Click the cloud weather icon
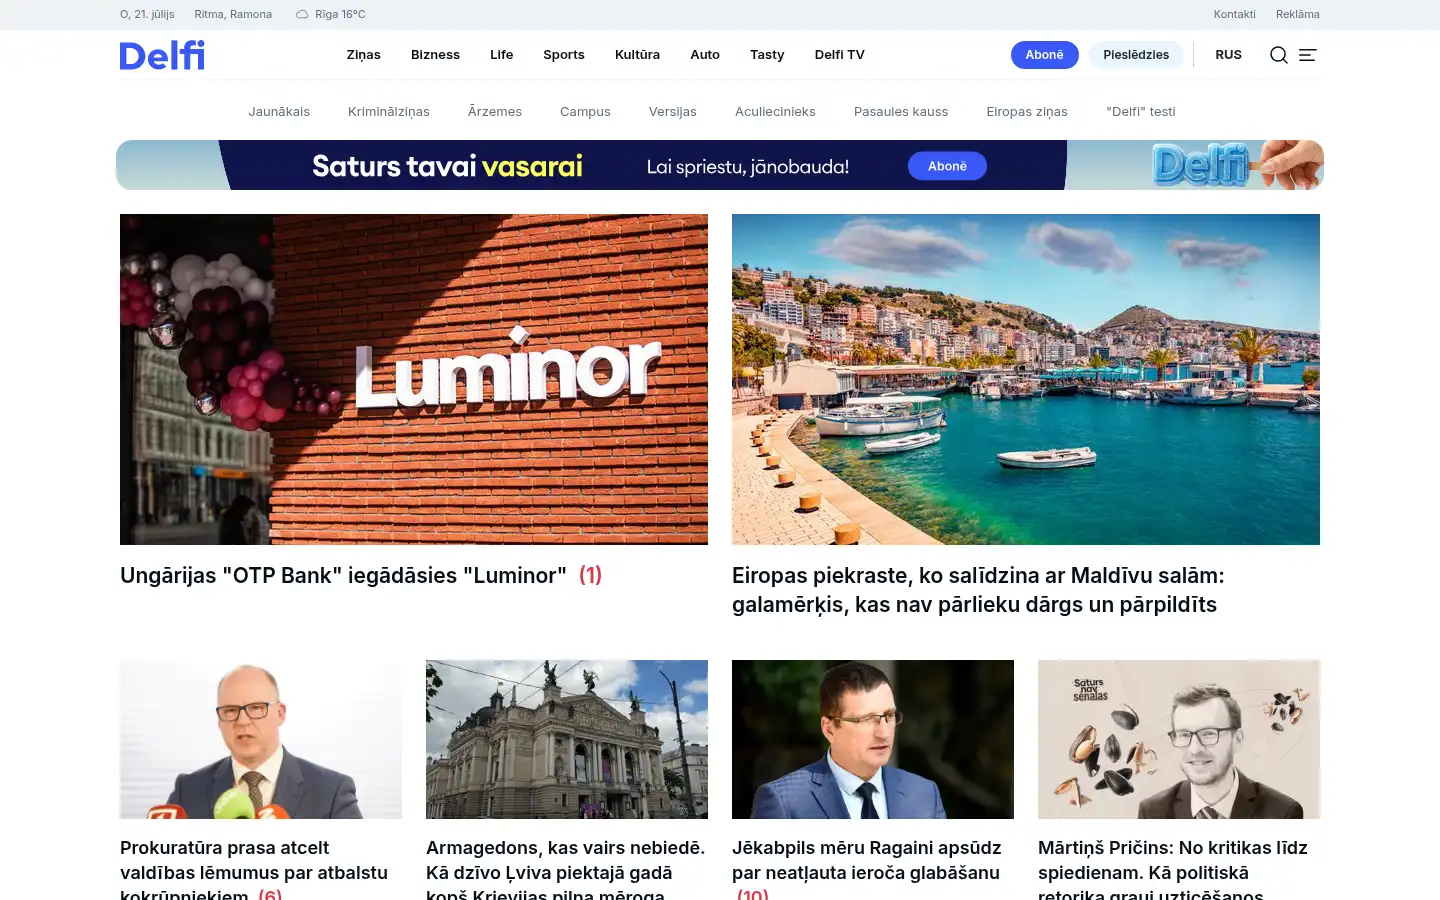The width and height of the screenshot is (1440, 900). click(302, 14)
